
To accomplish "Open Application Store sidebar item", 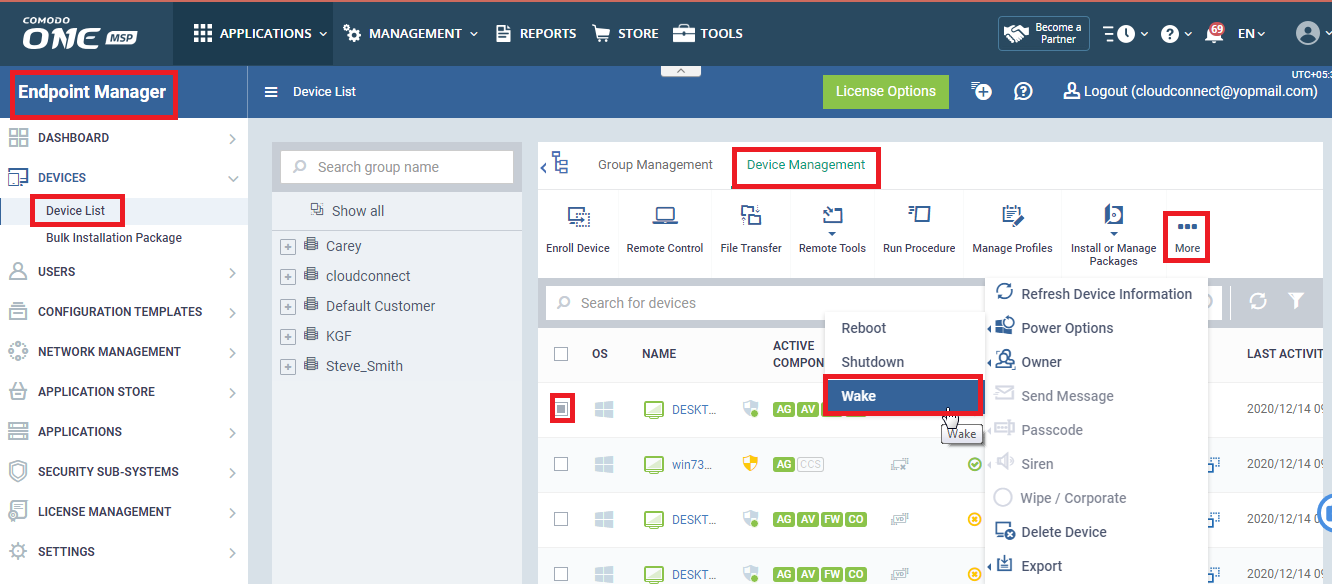I will (x=124, y=392).
